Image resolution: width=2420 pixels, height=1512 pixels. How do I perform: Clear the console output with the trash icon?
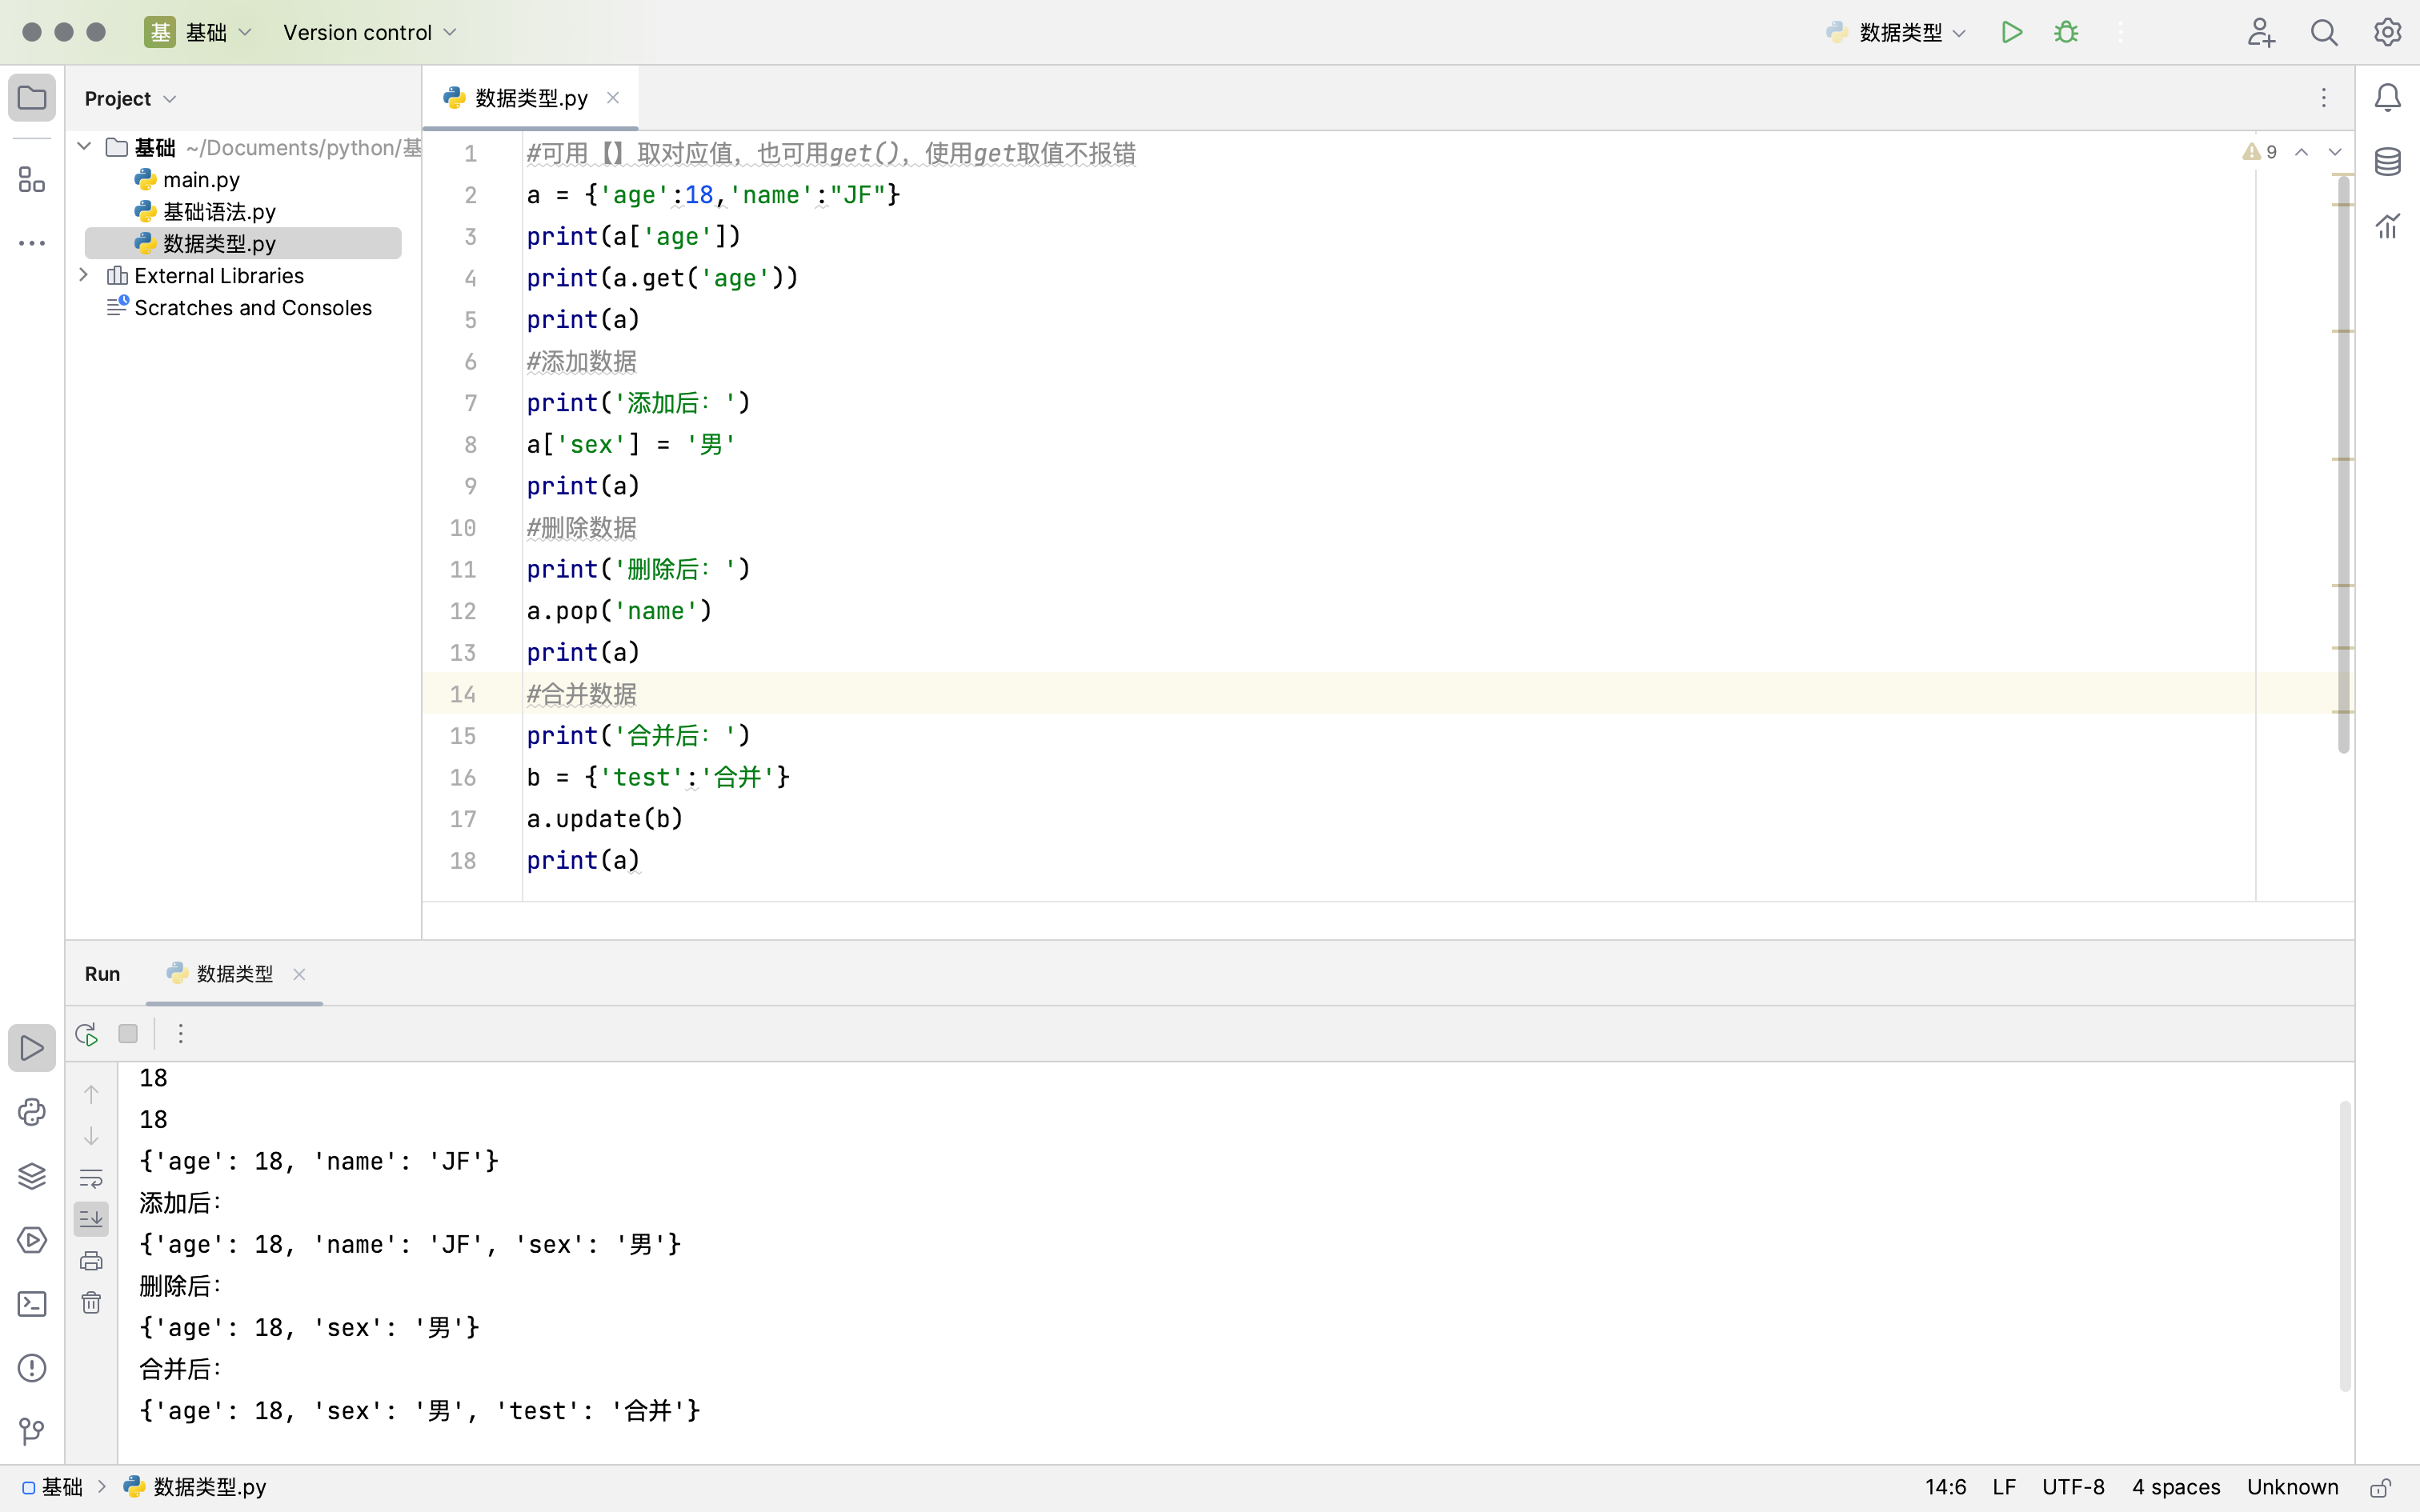[91, 1302]
